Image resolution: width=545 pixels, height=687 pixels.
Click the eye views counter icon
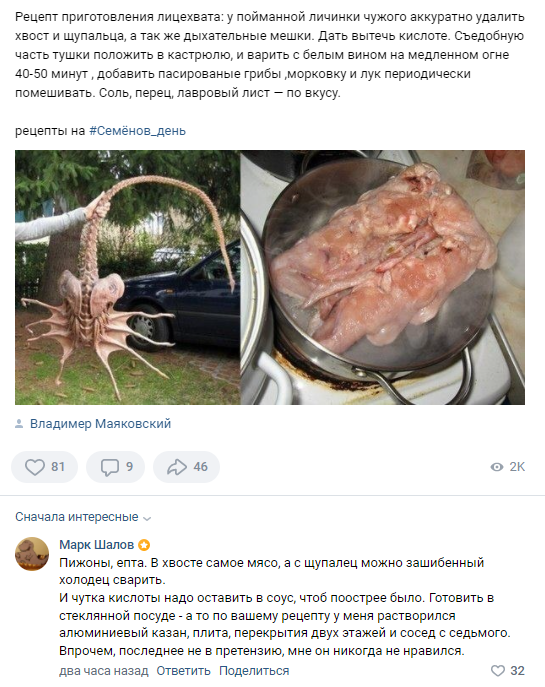pos(497,467)
